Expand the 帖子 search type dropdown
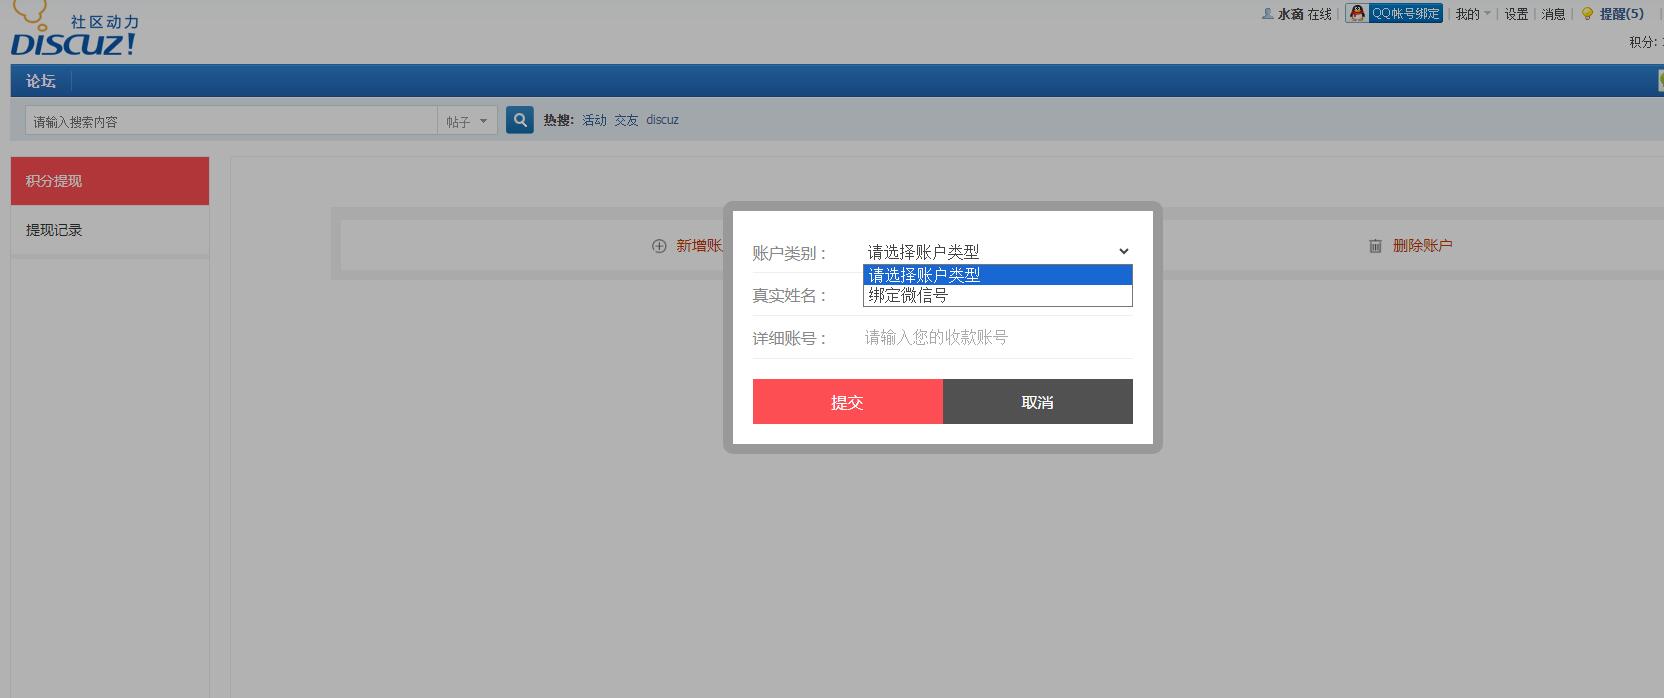 click(x=467, y=121)
